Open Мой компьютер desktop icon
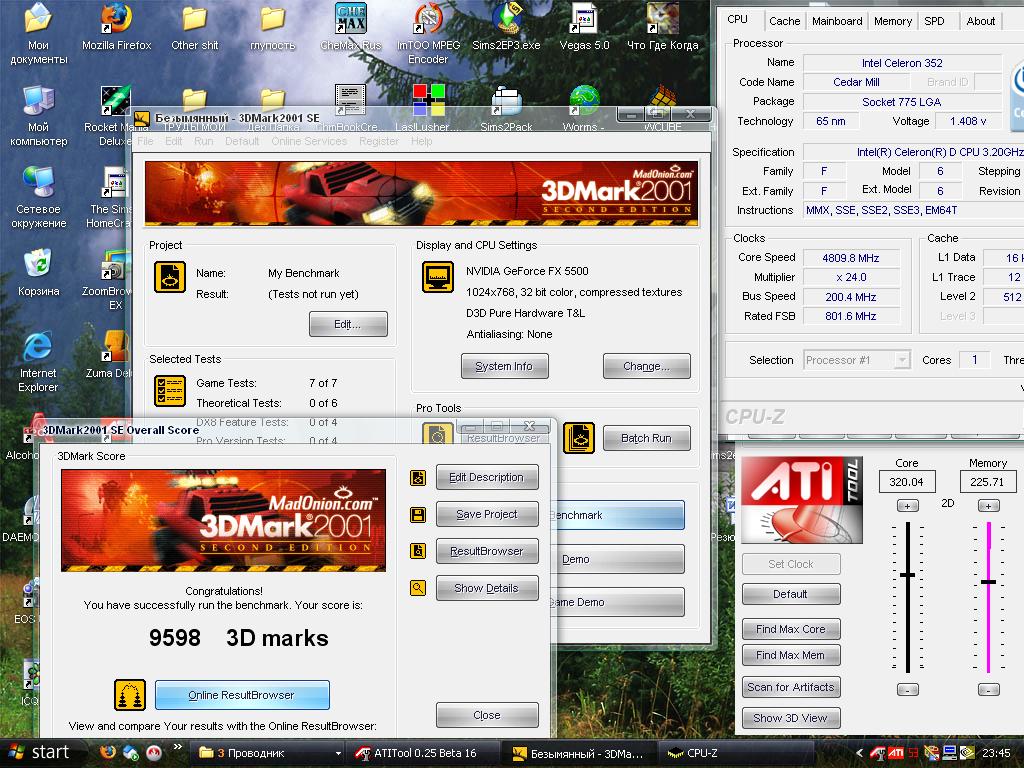 [x=39, y=116]
